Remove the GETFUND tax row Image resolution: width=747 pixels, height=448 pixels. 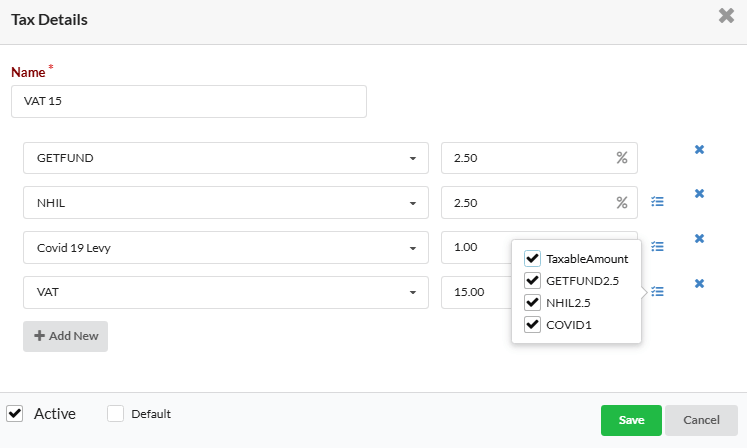(x=699, y=150)
